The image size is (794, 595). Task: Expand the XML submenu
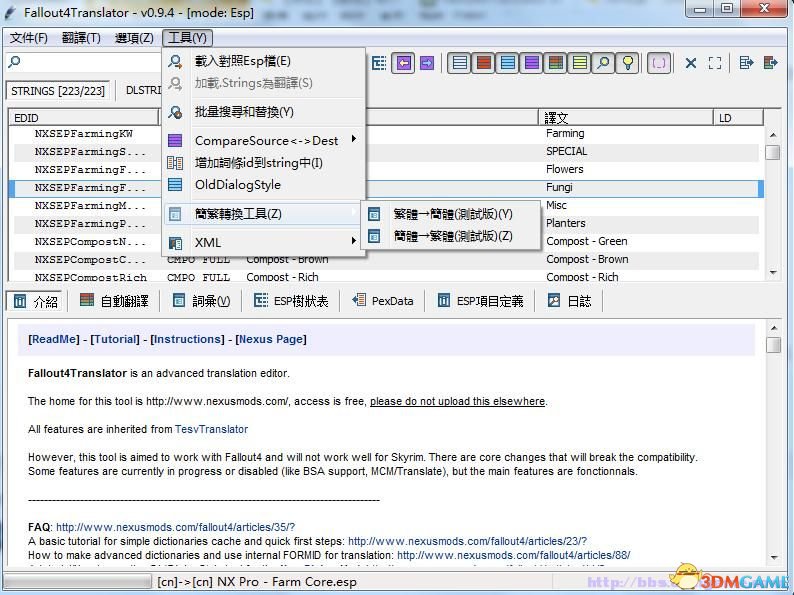[264, 243]
